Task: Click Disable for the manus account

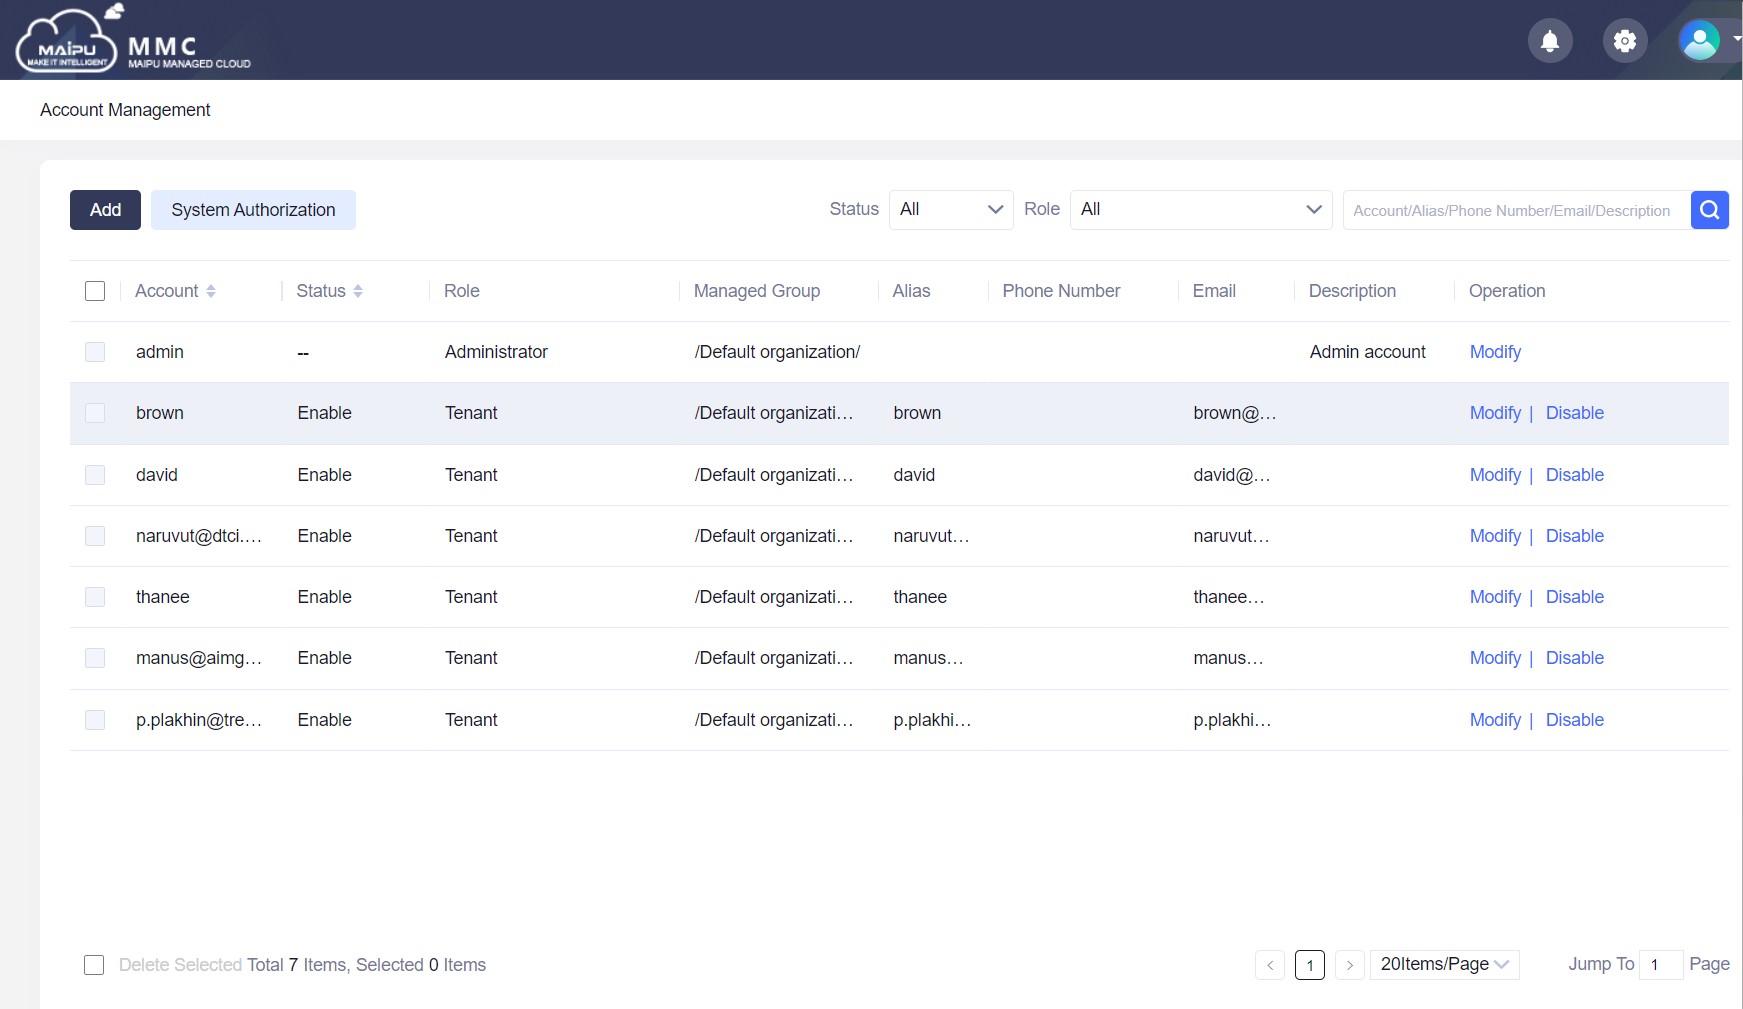Action: click(1575, 658)
